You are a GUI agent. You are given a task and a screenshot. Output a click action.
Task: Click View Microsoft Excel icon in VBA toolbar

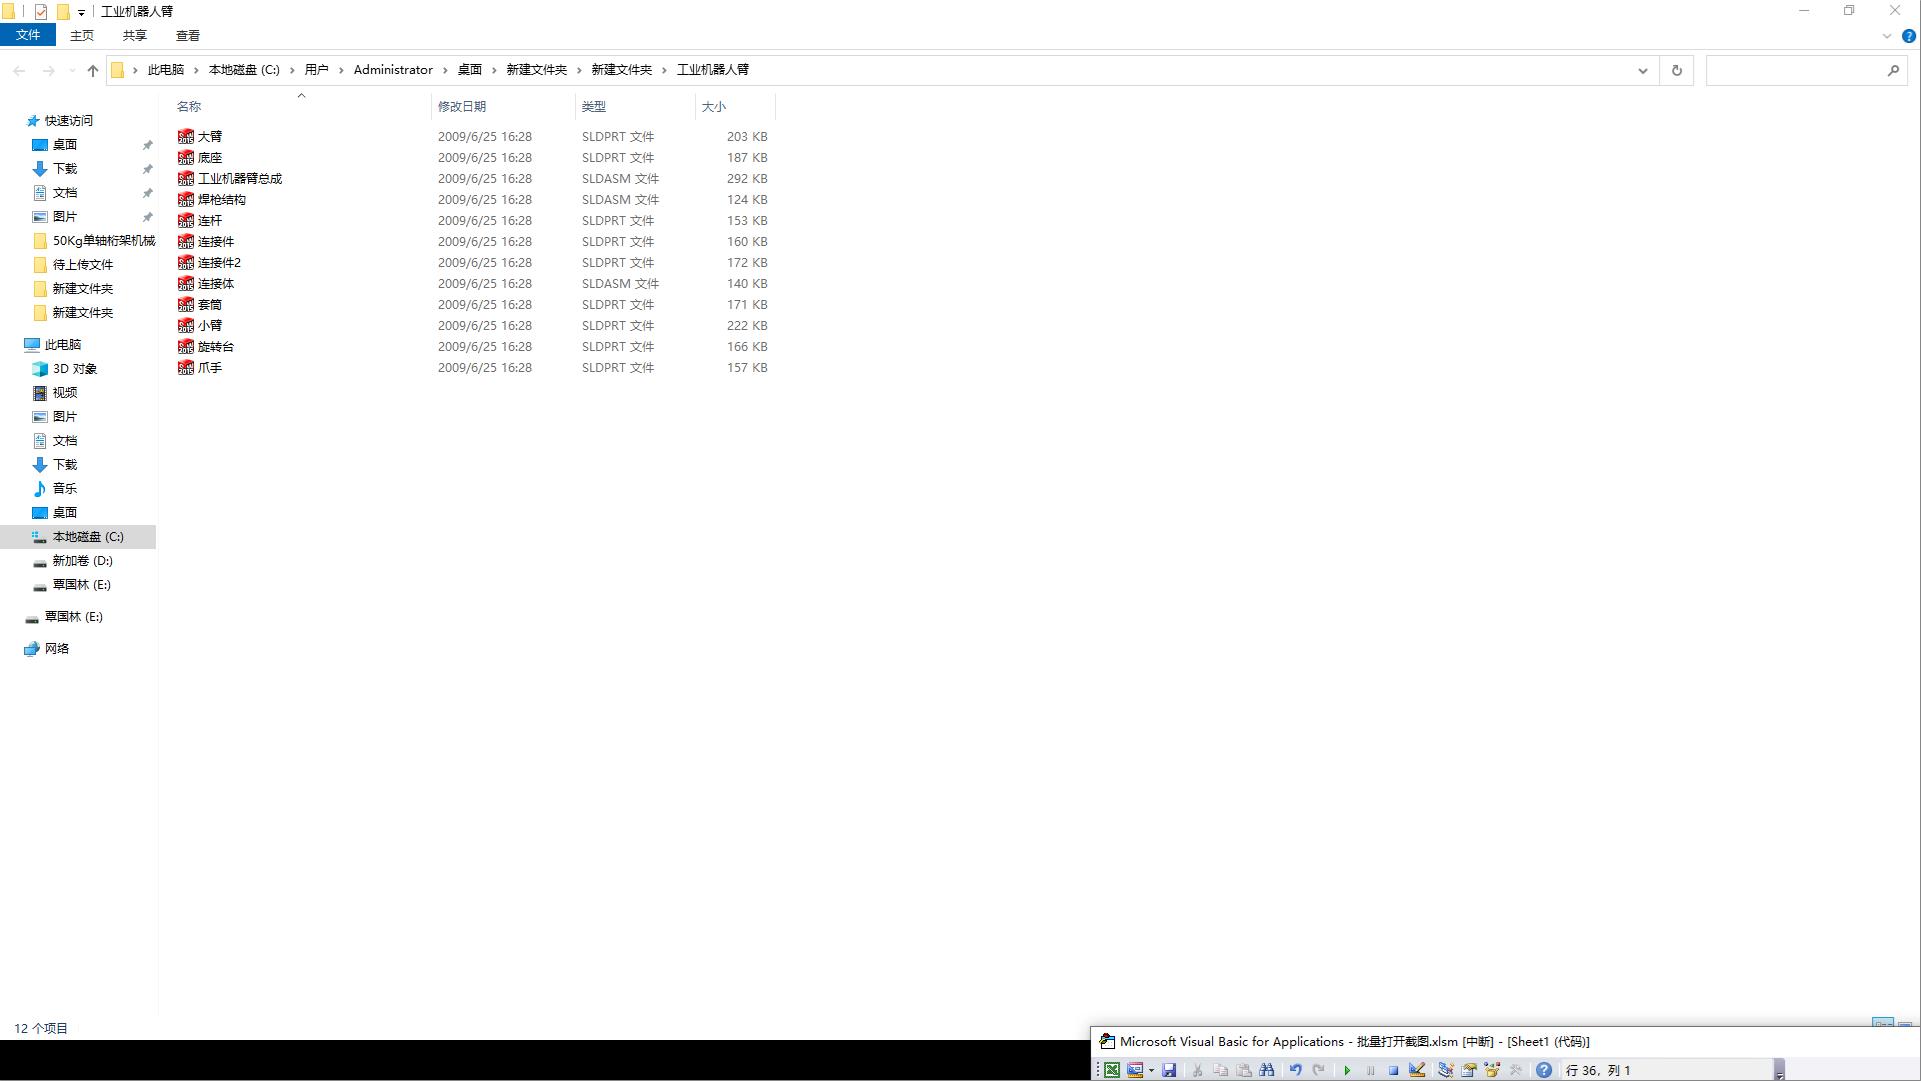1112,1070
